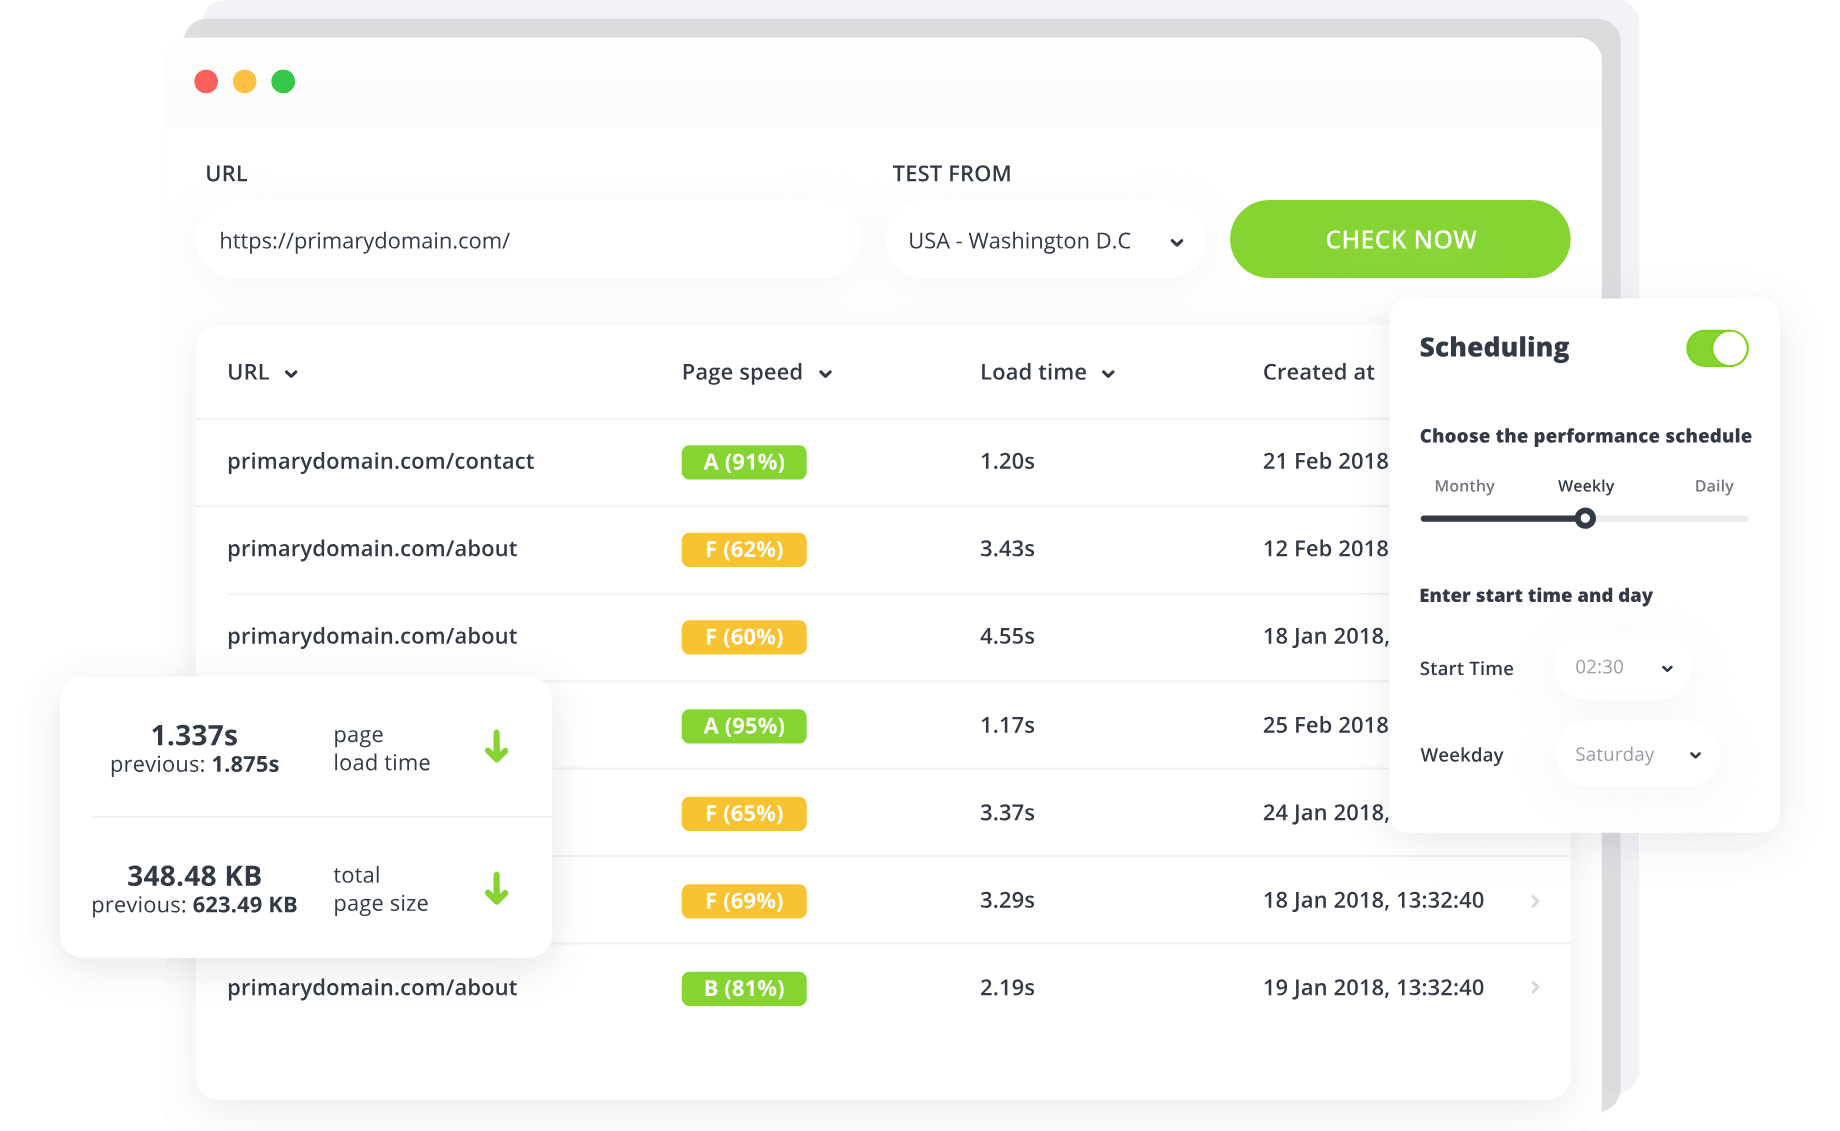This screenshot has width=1840, height=1131.
Task: Click the green page load time arrow
Action: tap(496, 747)
